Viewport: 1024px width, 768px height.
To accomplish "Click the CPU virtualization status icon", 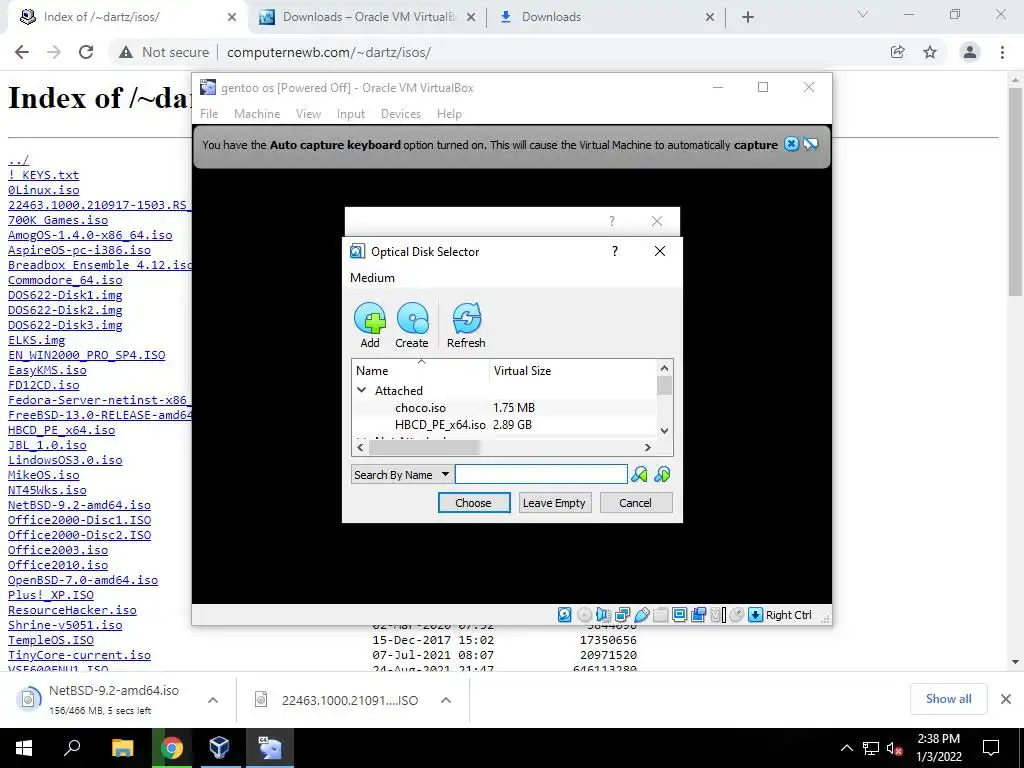I will [x=718, y=615].
